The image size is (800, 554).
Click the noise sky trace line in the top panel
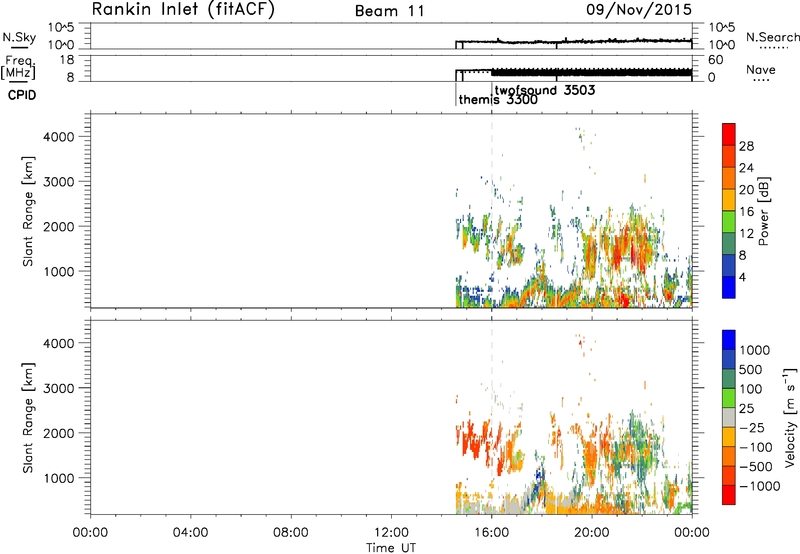coord(573,41)
